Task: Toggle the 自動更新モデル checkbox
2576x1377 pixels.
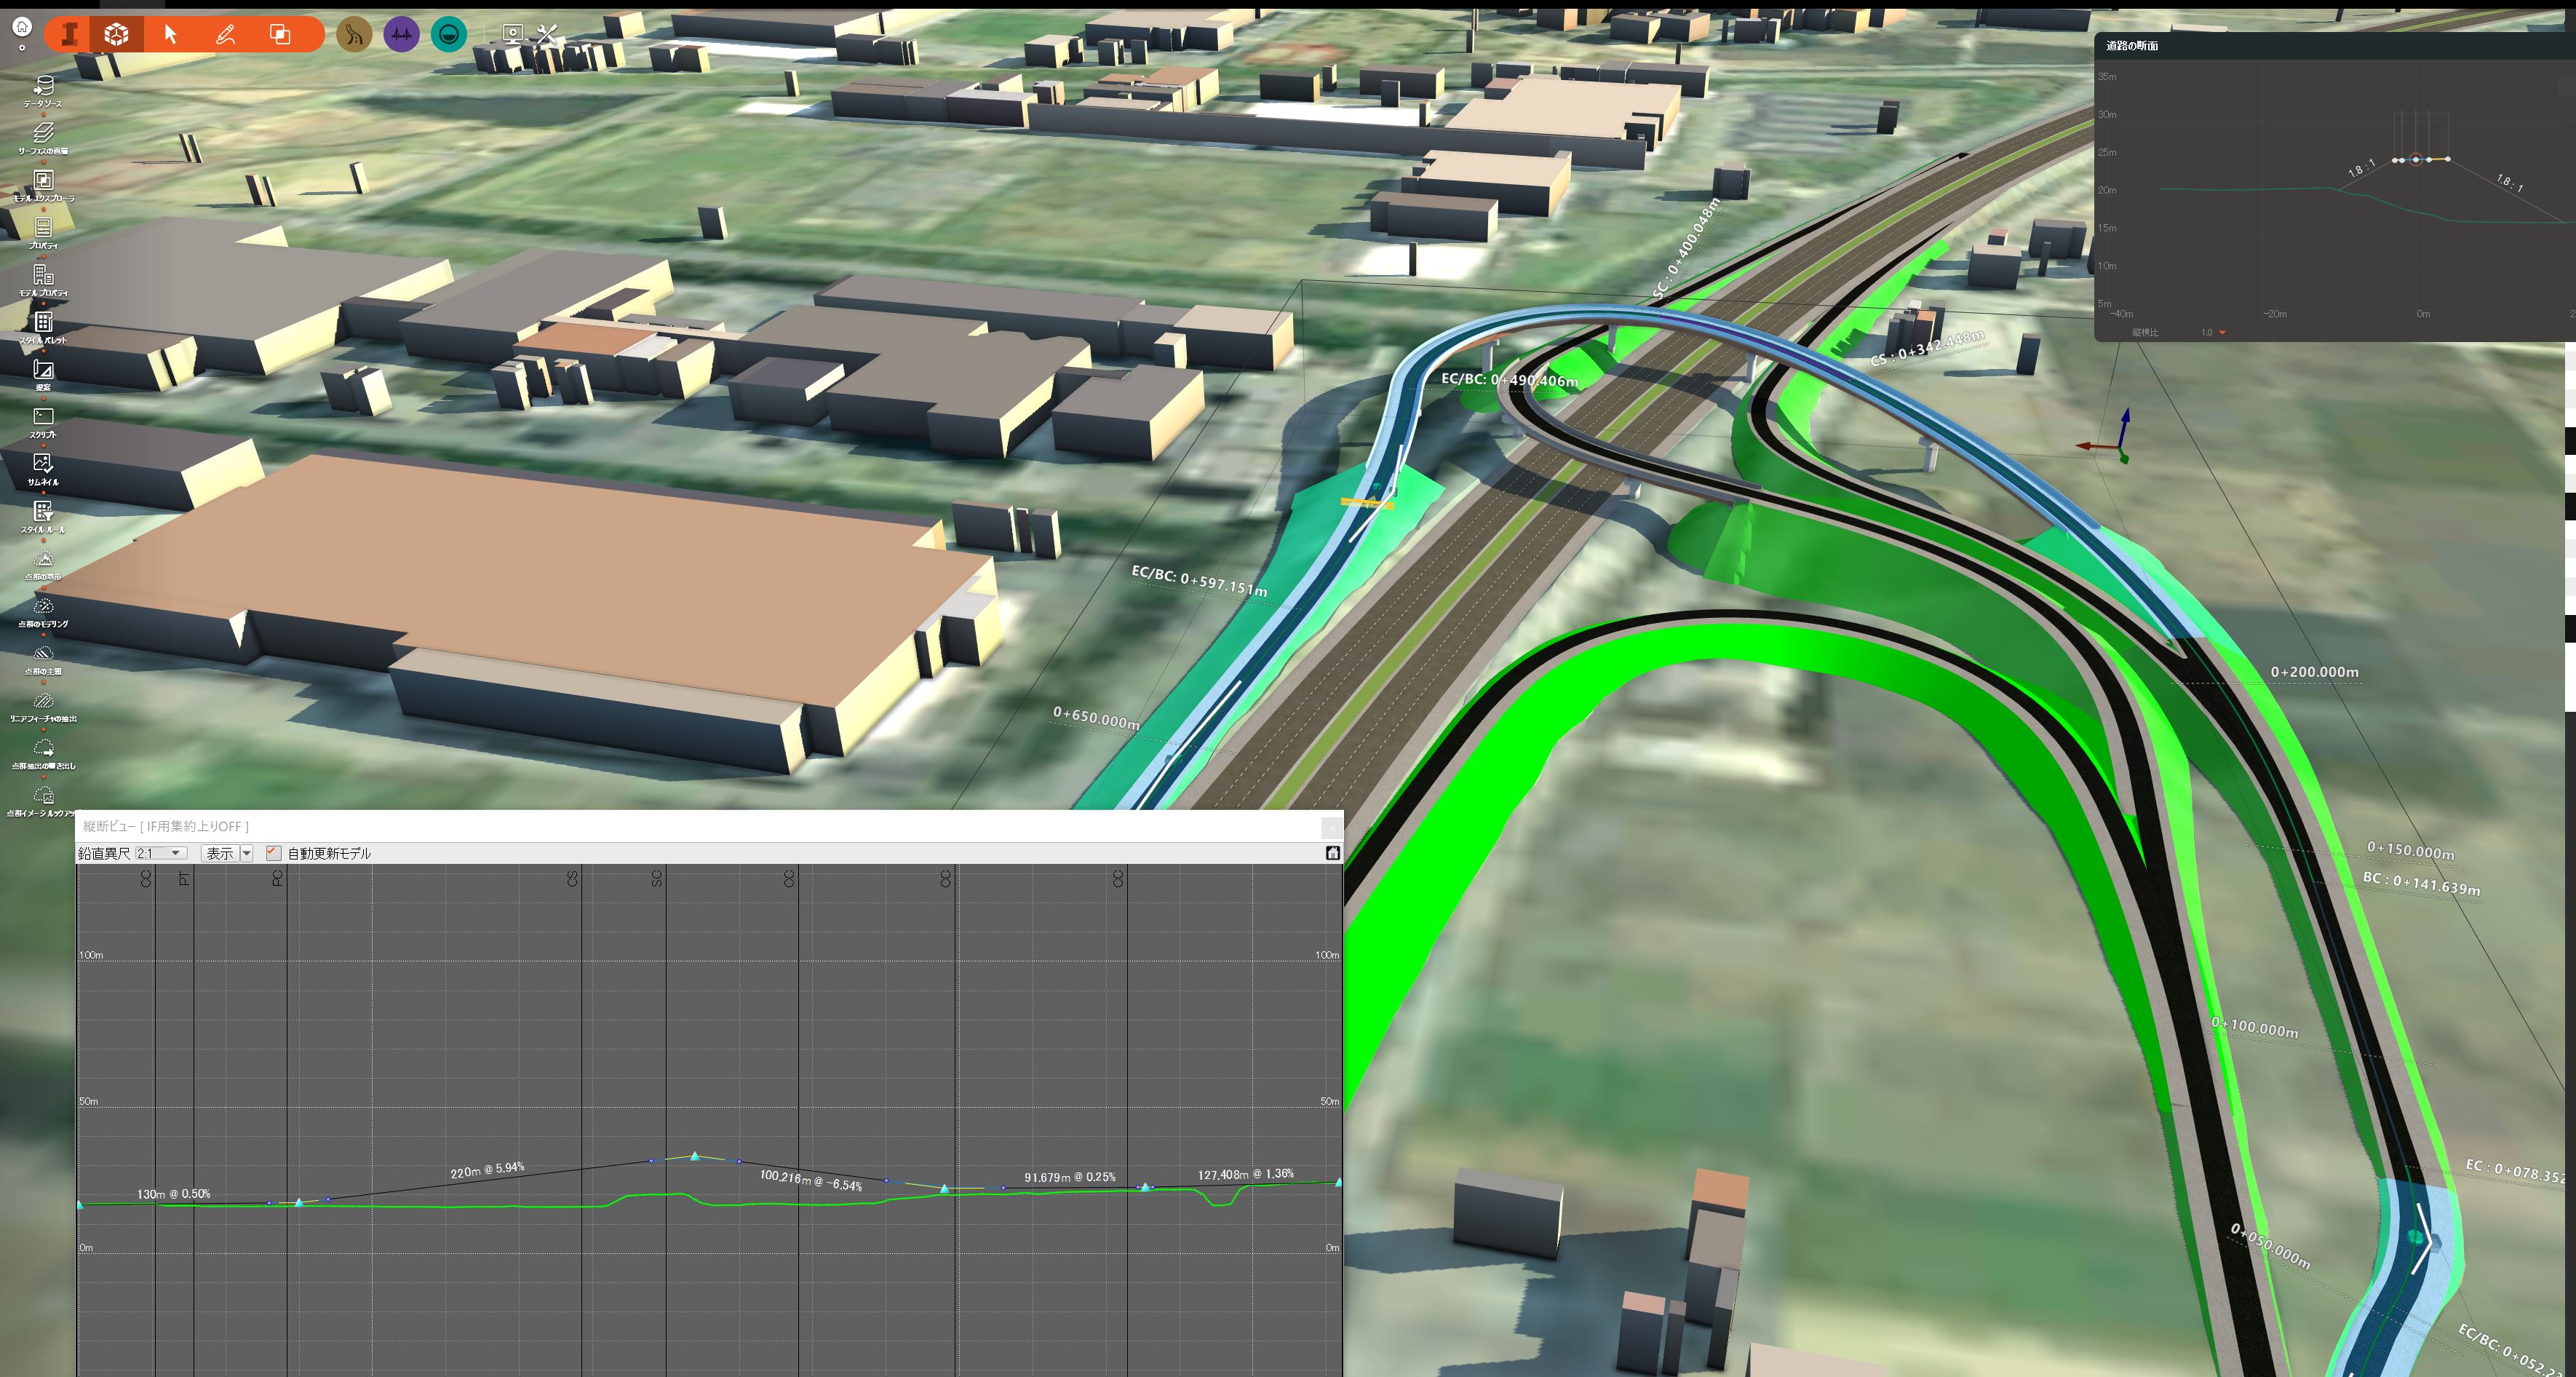Action: click(273, 853)
